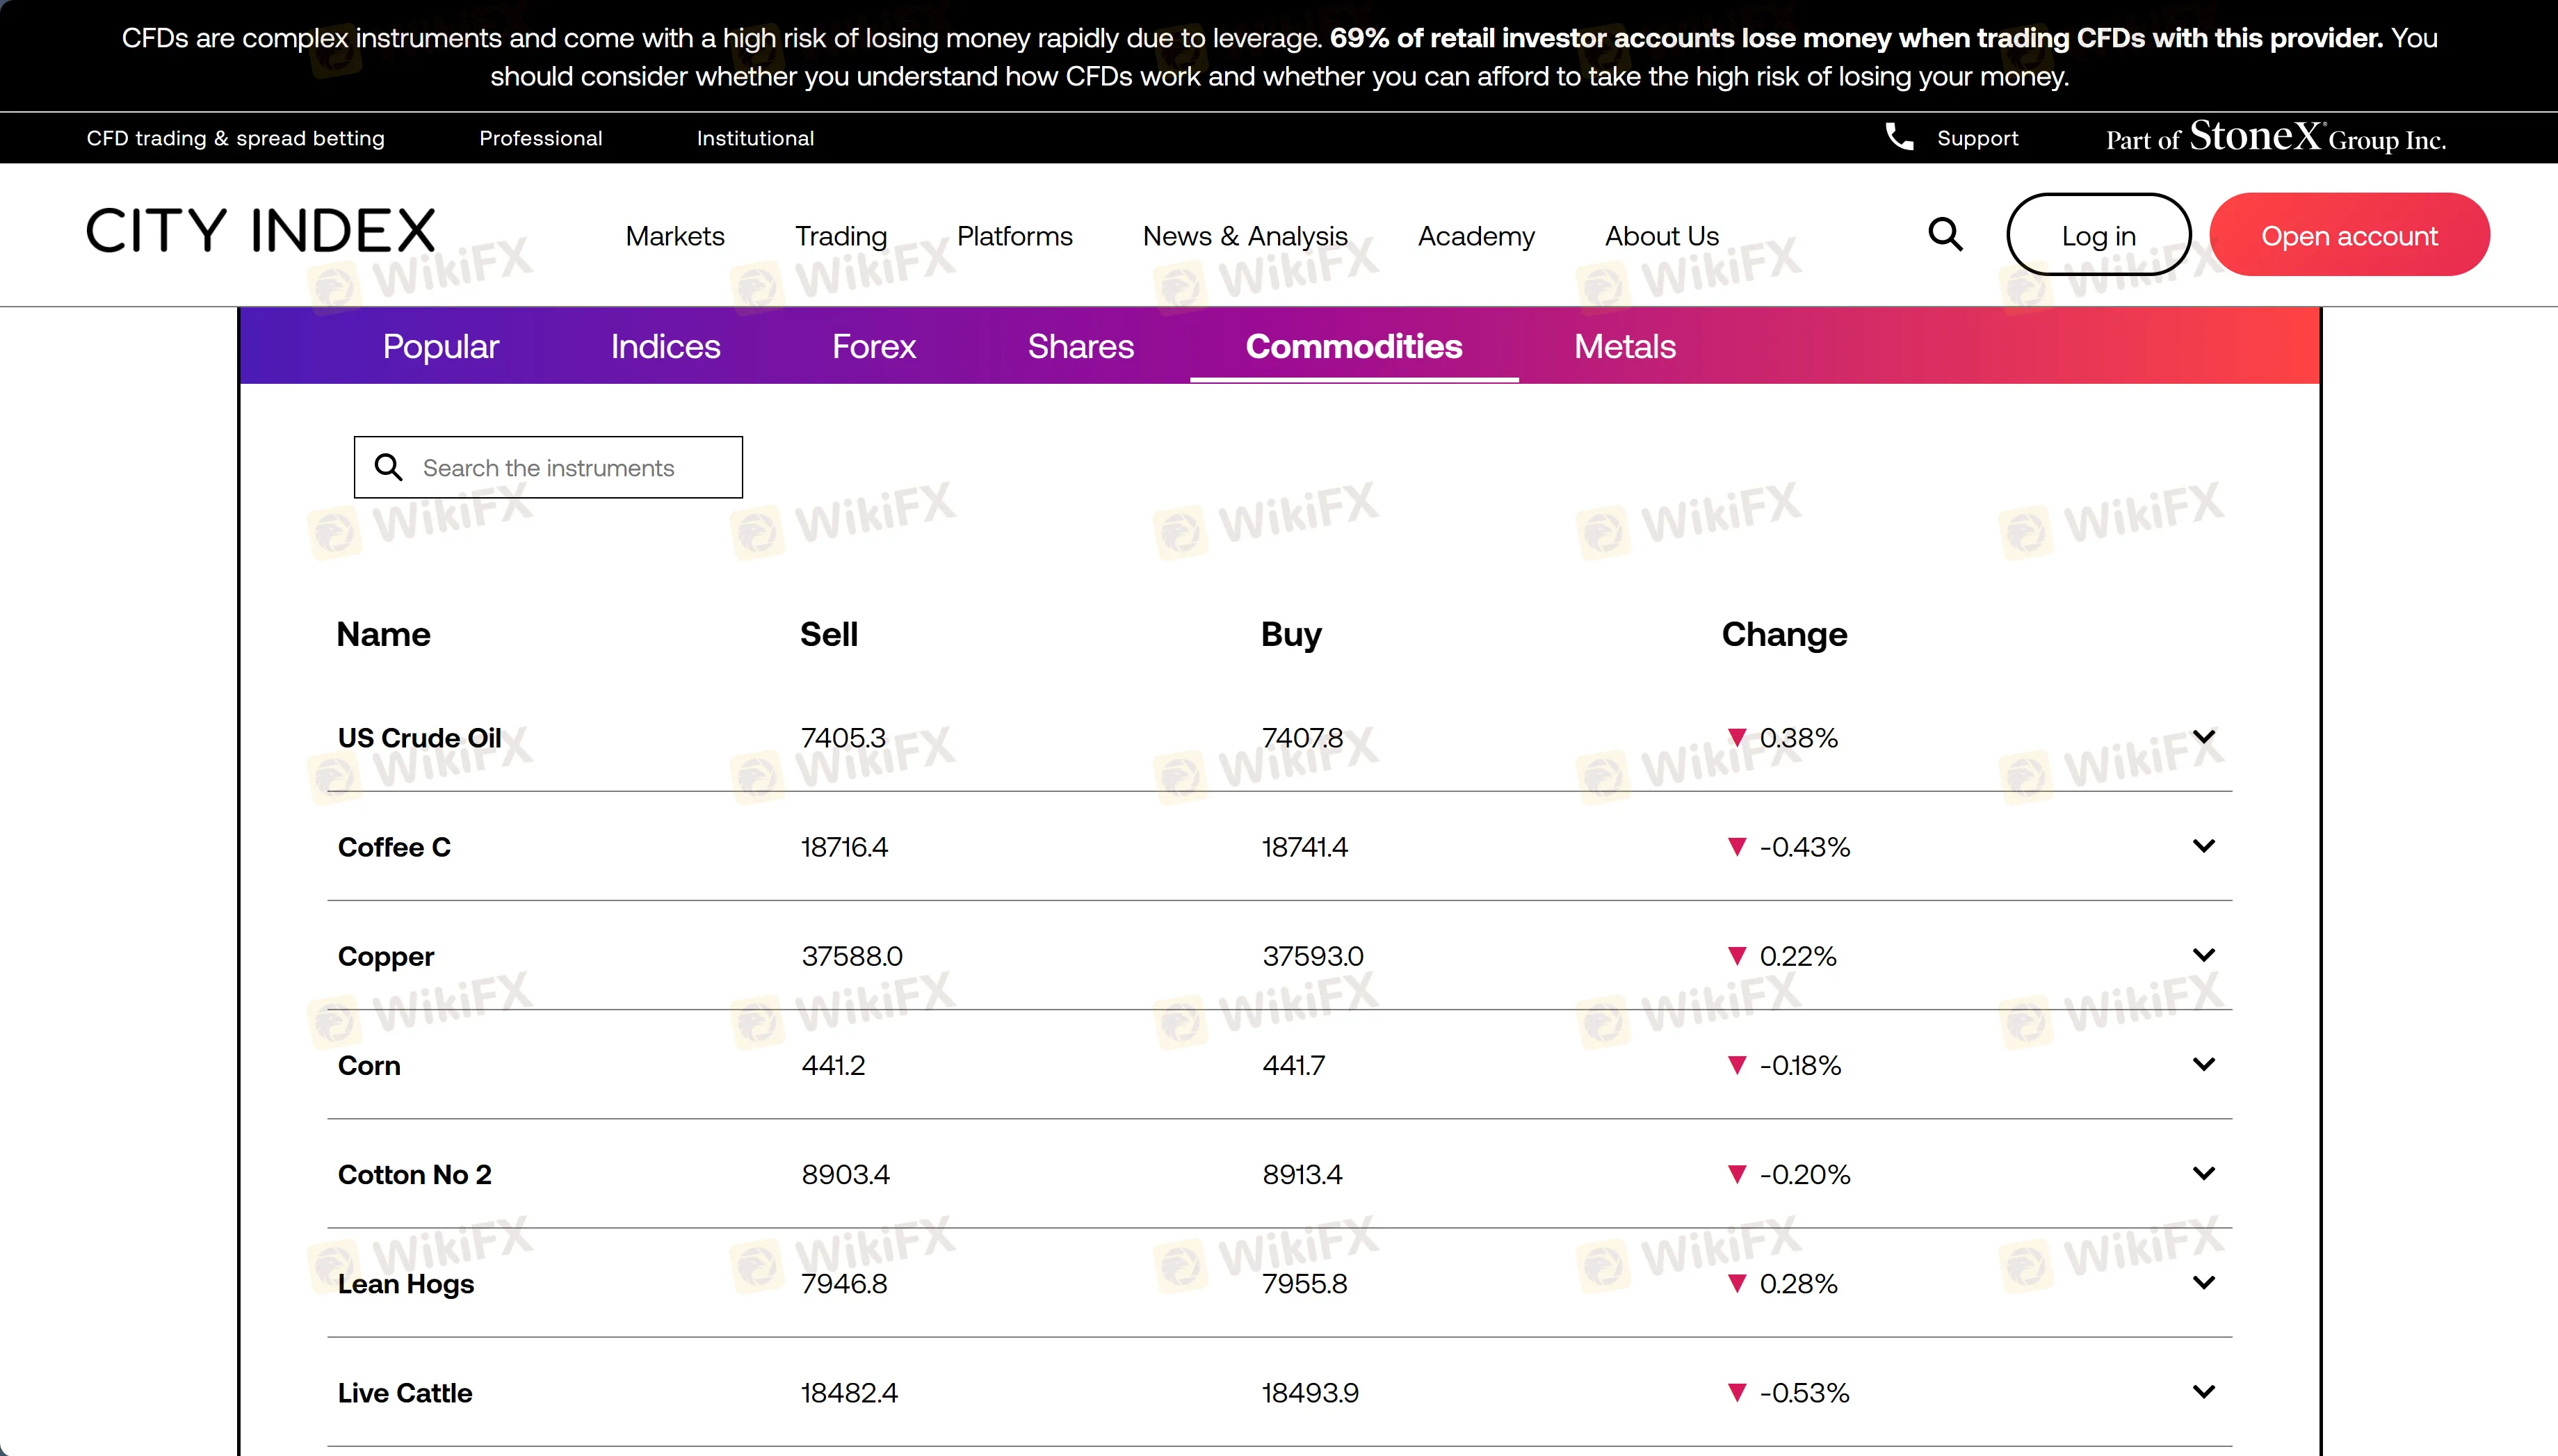Click Coffee C red change arrow

pos(1737,847)
